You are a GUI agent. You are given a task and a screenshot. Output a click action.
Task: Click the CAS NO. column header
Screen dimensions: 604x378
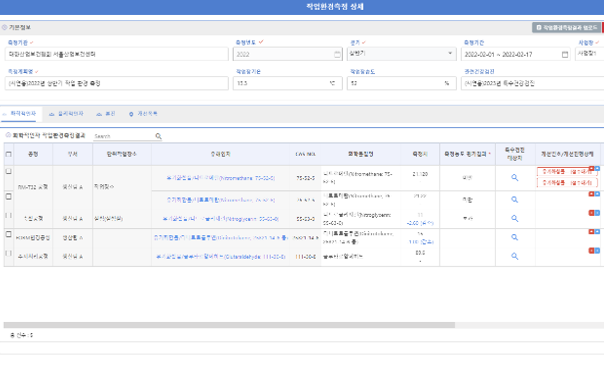[305, 154]
